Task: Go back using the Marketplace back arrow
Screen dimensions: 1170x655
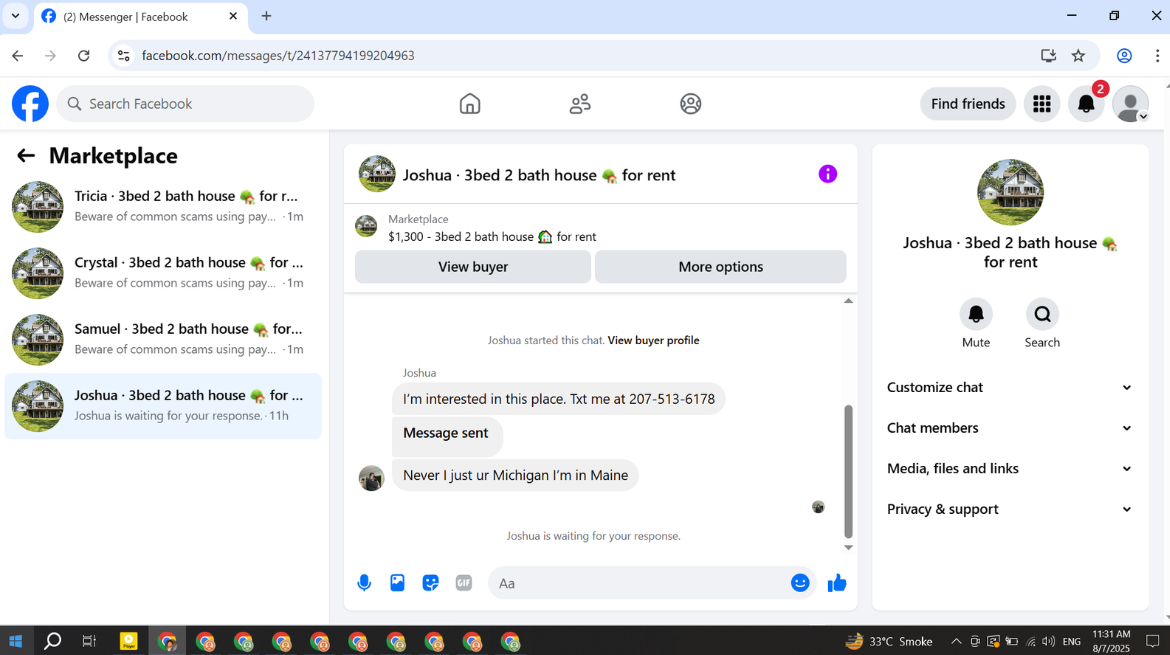Action: (26, 155)
